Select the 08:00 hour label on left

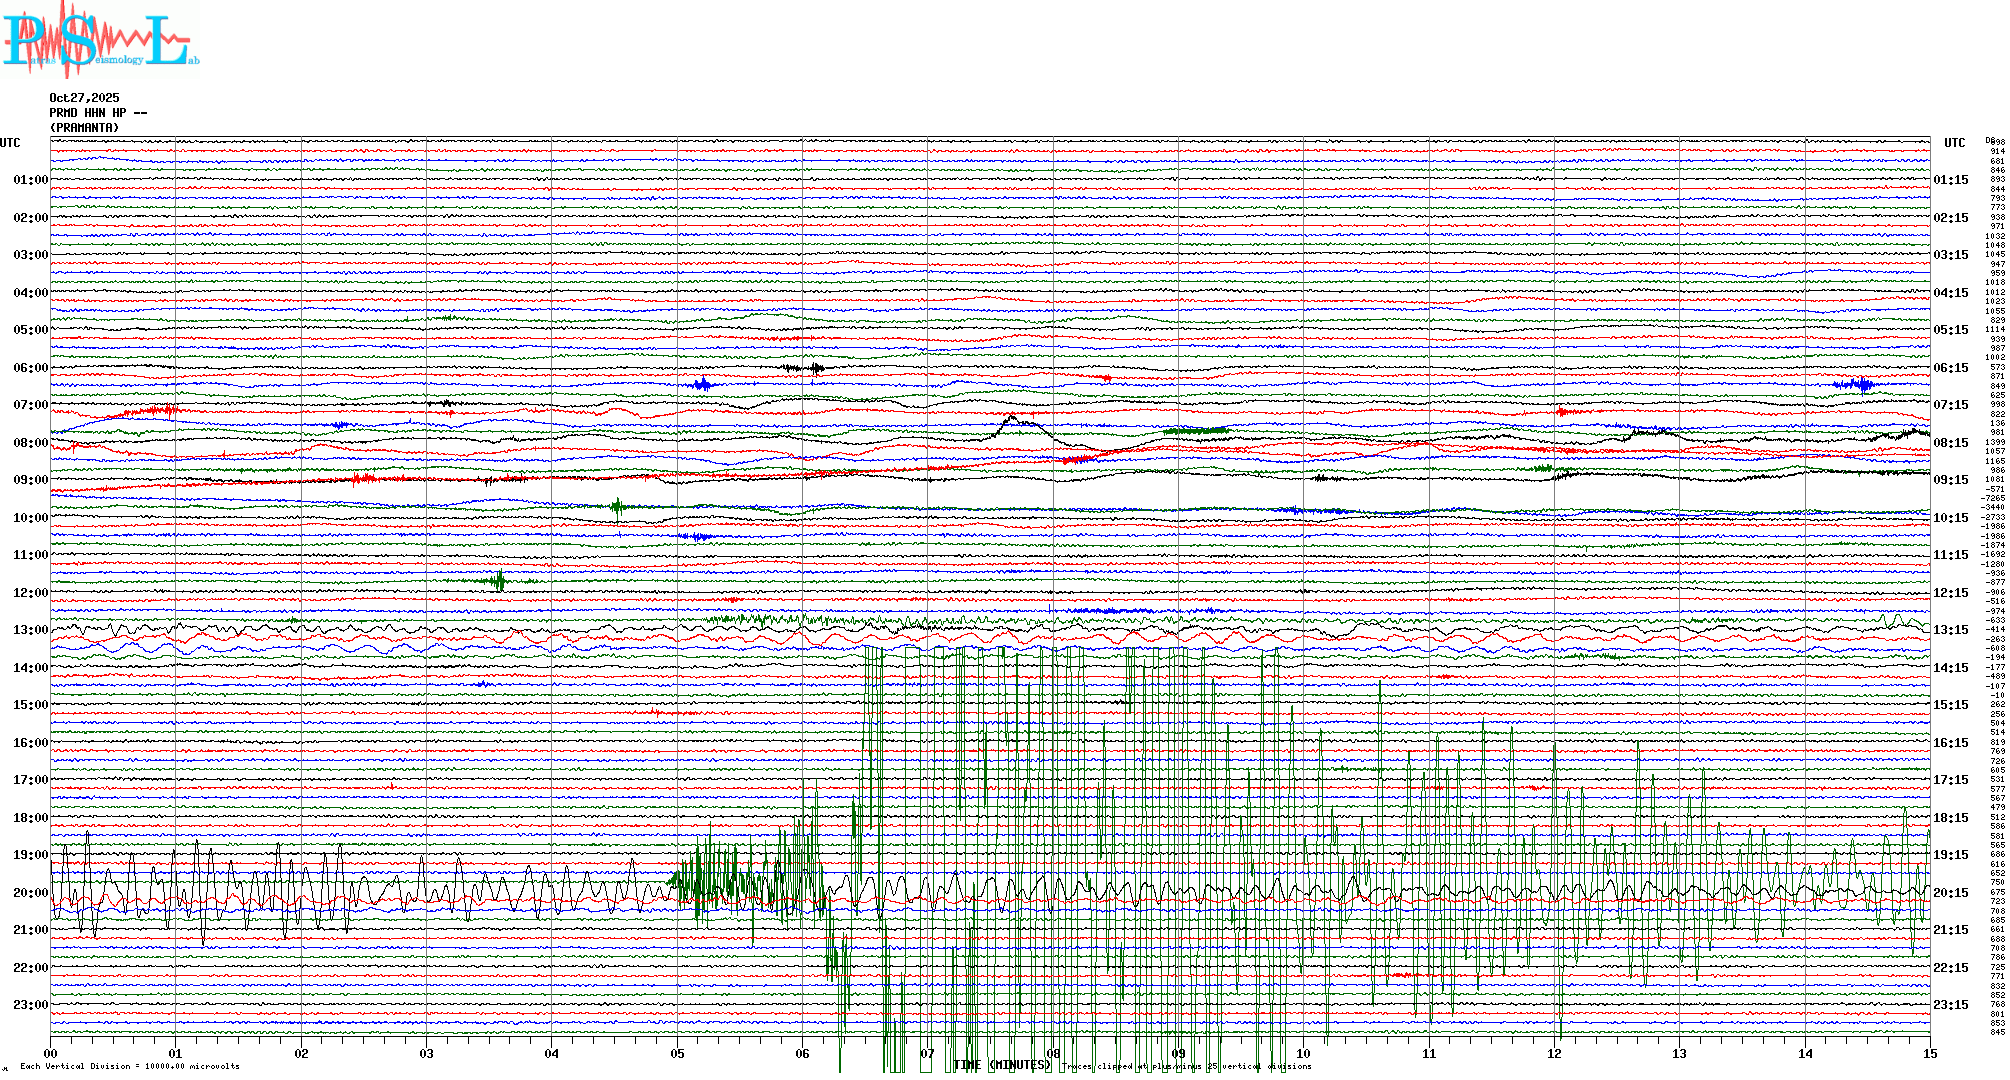coord(30,443)
